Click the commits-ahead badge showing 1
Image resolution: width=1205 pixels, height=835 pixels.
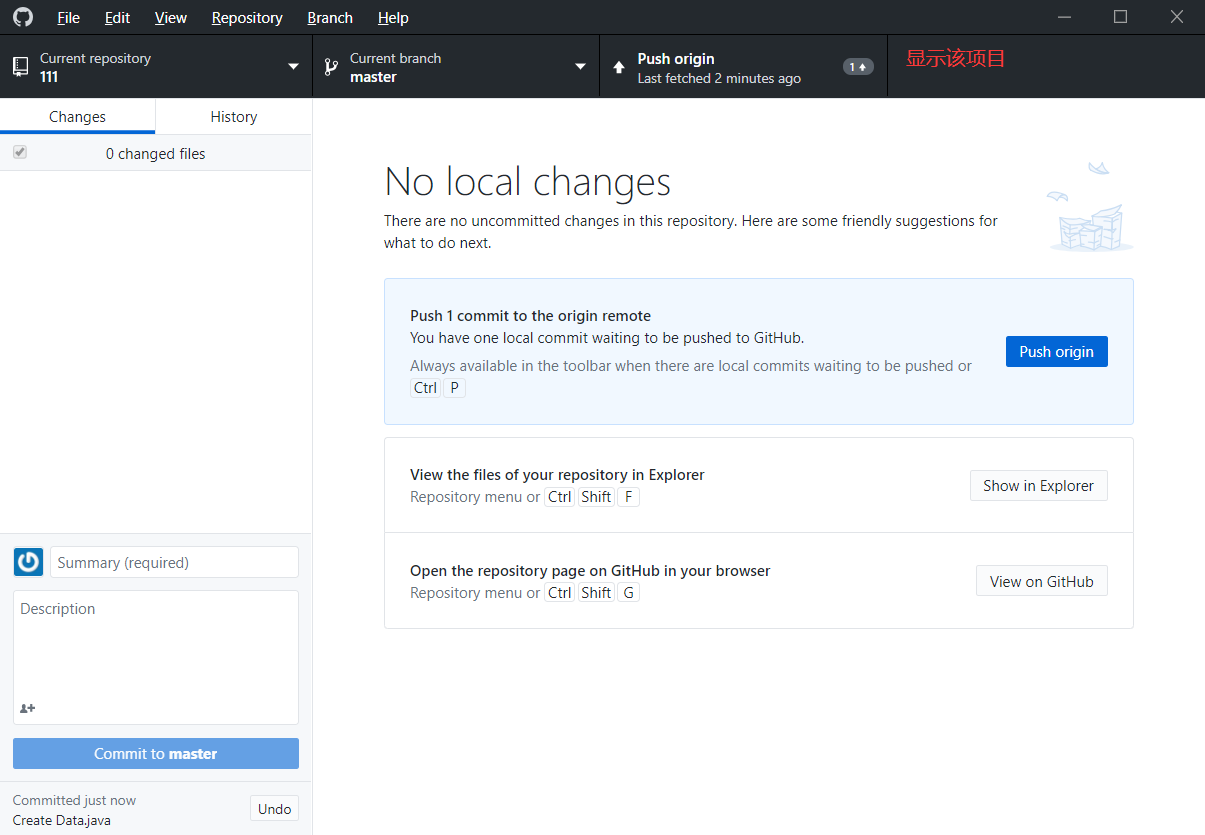click(858, 66)
